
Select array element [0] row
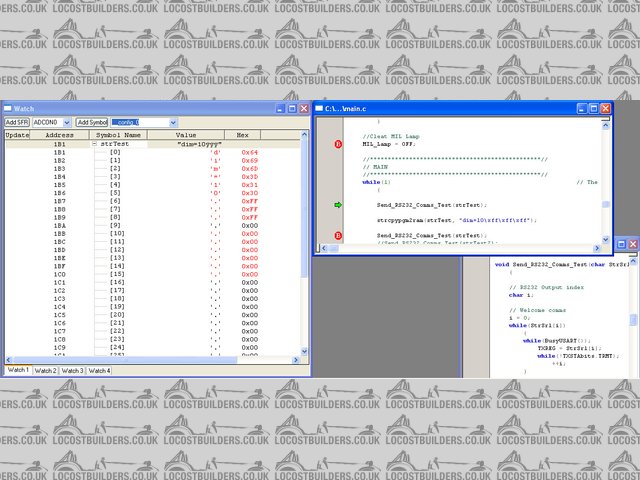[153, 152]
